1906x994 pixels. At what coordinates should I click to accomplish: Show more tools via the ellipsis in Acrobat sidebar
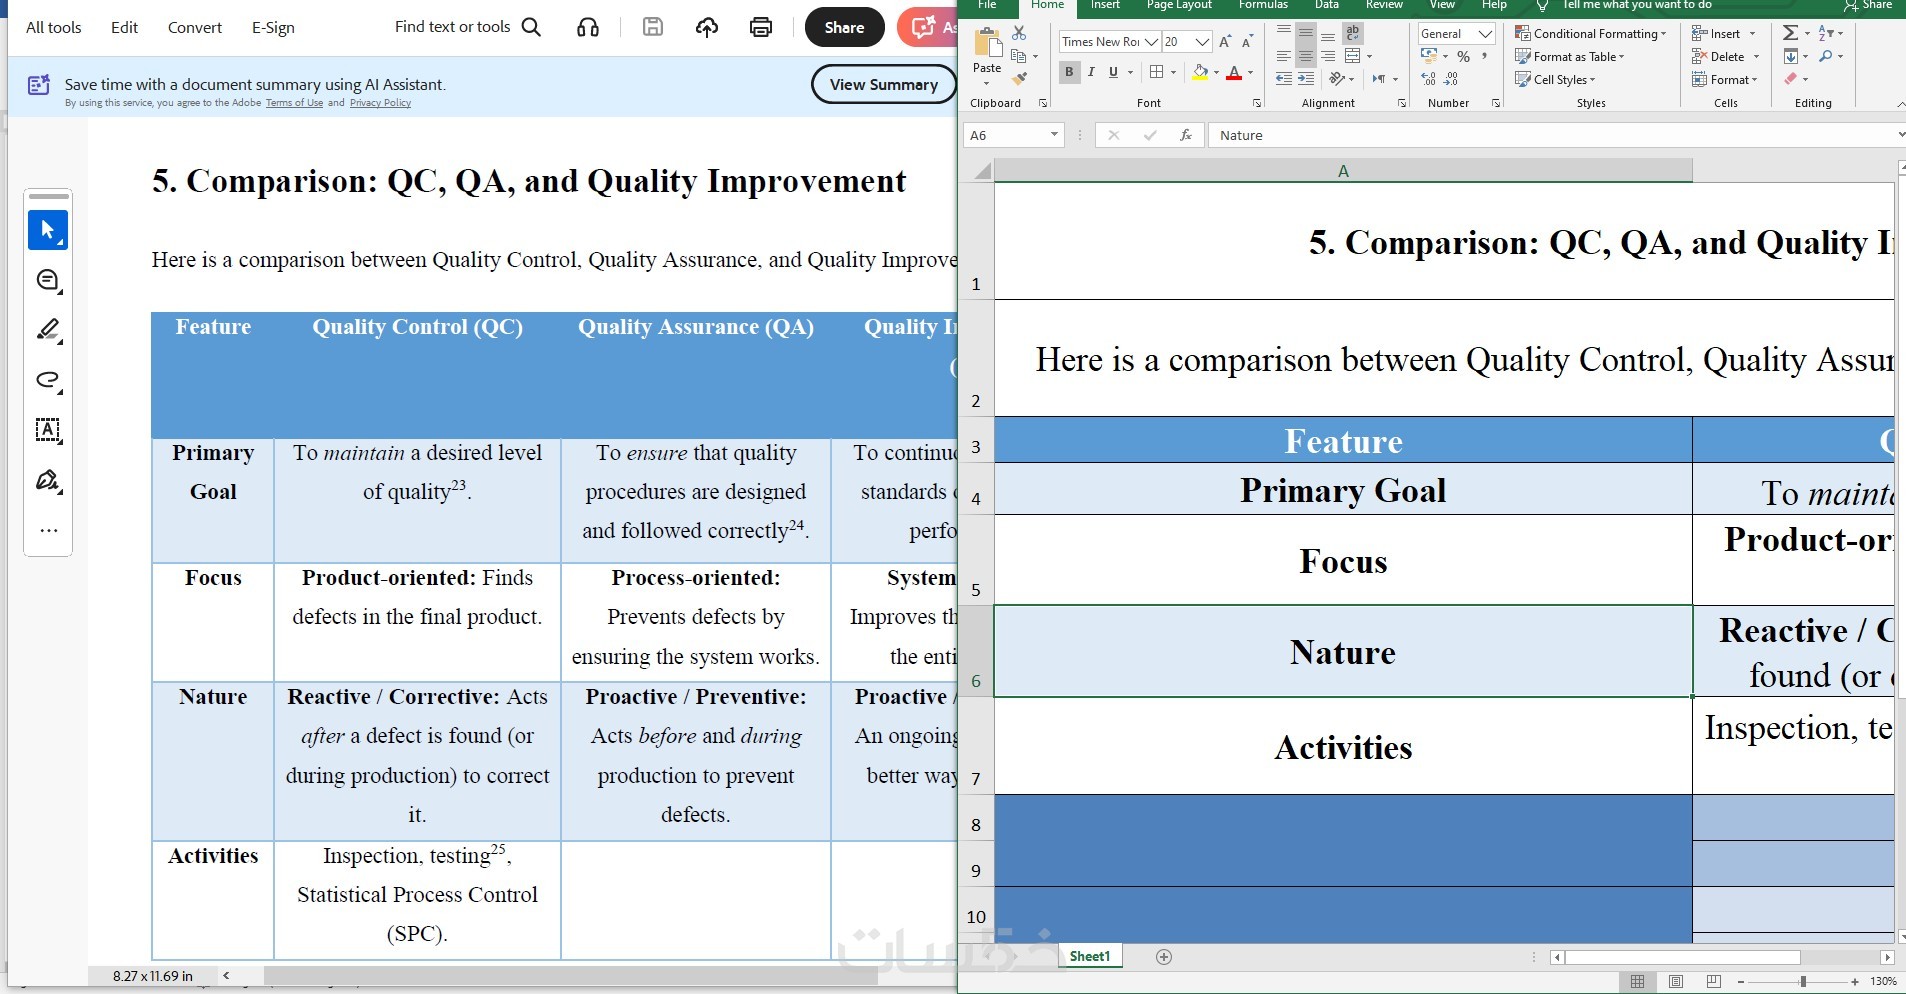pos(48,531)
